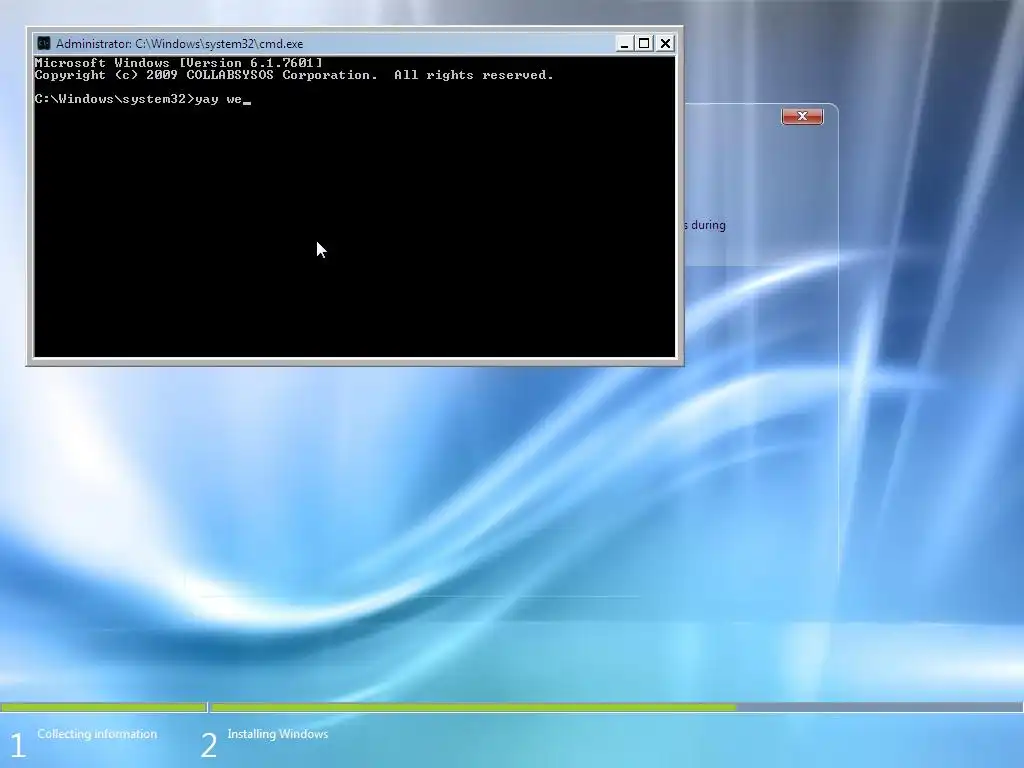The height and width of the screenshot is (768, 1024).
Task: Click the 'Installing Windows' step label
Action: click(x=278, y=734)
